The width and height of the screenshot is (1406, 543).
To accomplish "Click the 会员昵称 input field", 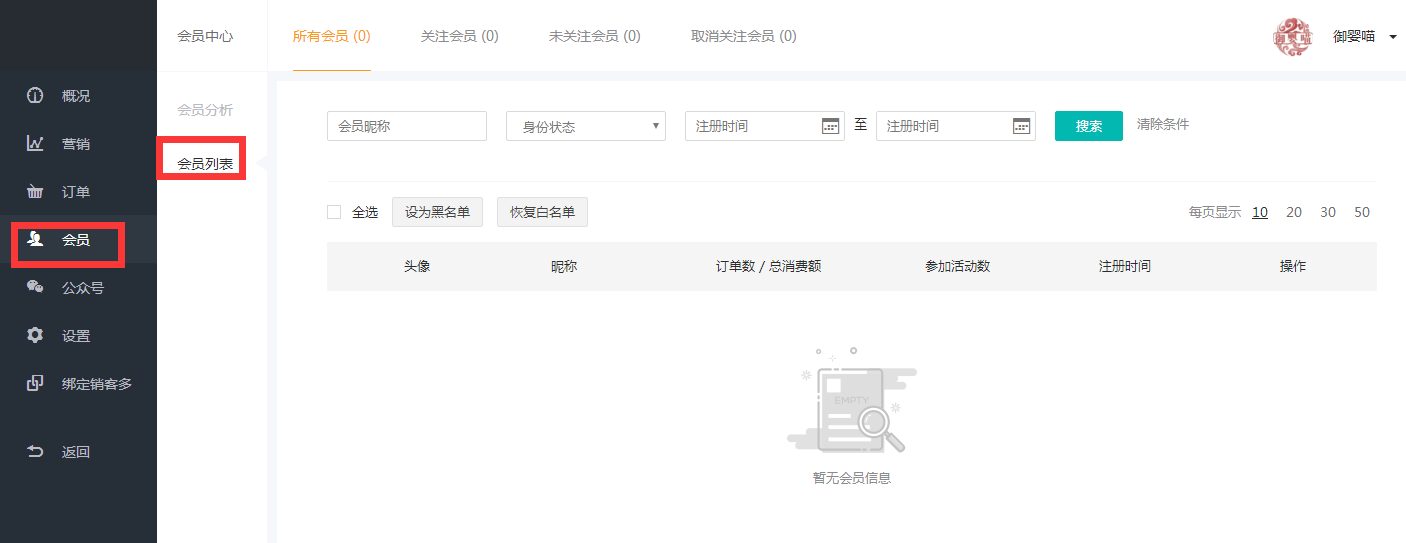I will click(x=406, y=126).
